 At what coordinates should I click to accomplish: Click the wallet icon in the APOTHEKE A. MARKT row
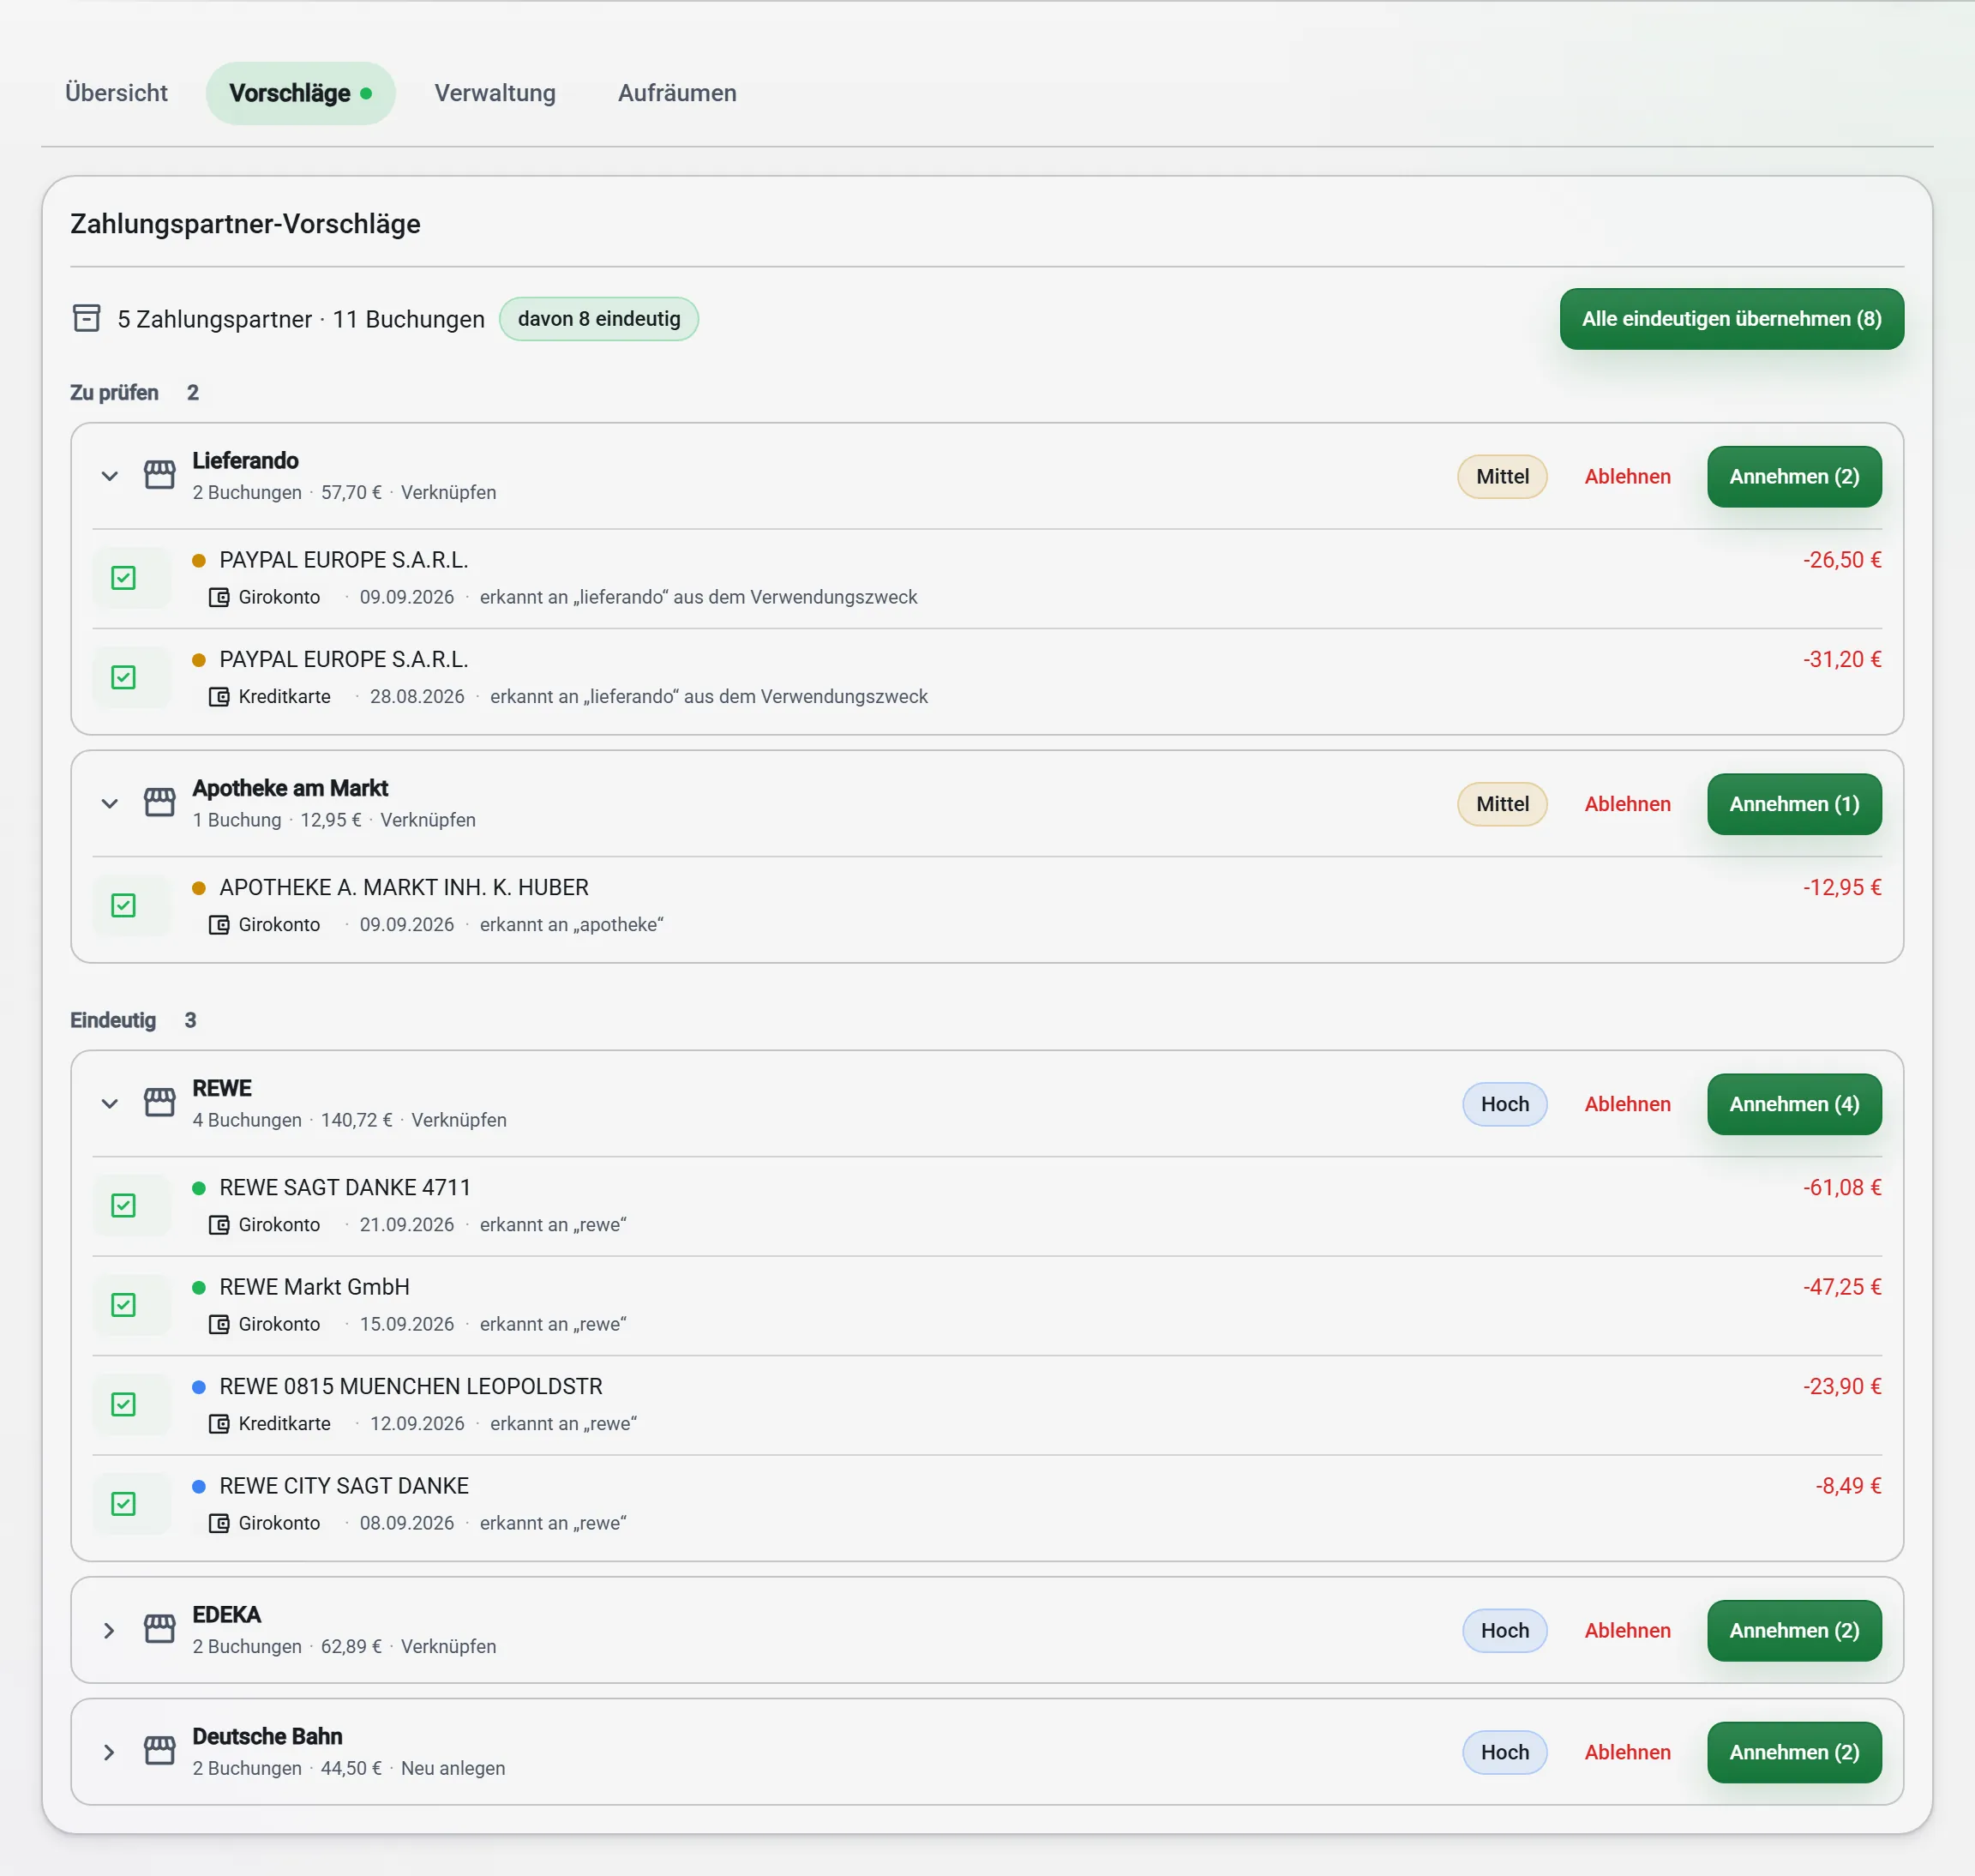click(219, 924)
